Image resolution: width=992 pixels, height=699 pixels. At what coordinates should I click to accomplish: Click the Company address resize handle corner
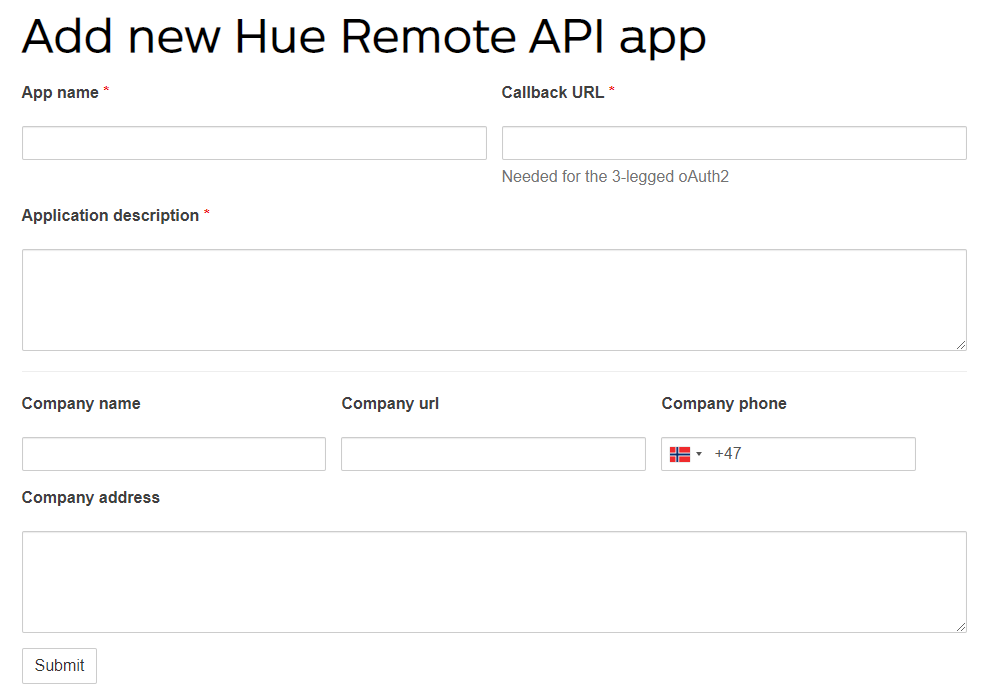click(961, 627)
